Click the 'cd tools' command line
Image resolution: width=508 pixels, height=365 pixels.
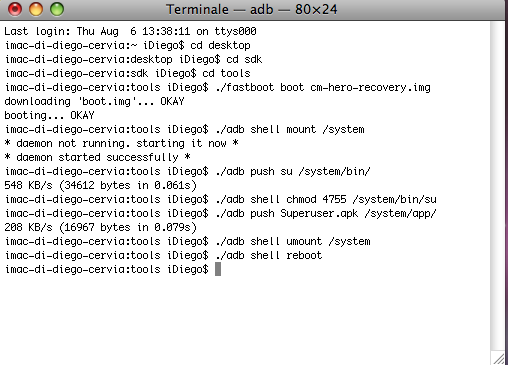coord(128,73)
